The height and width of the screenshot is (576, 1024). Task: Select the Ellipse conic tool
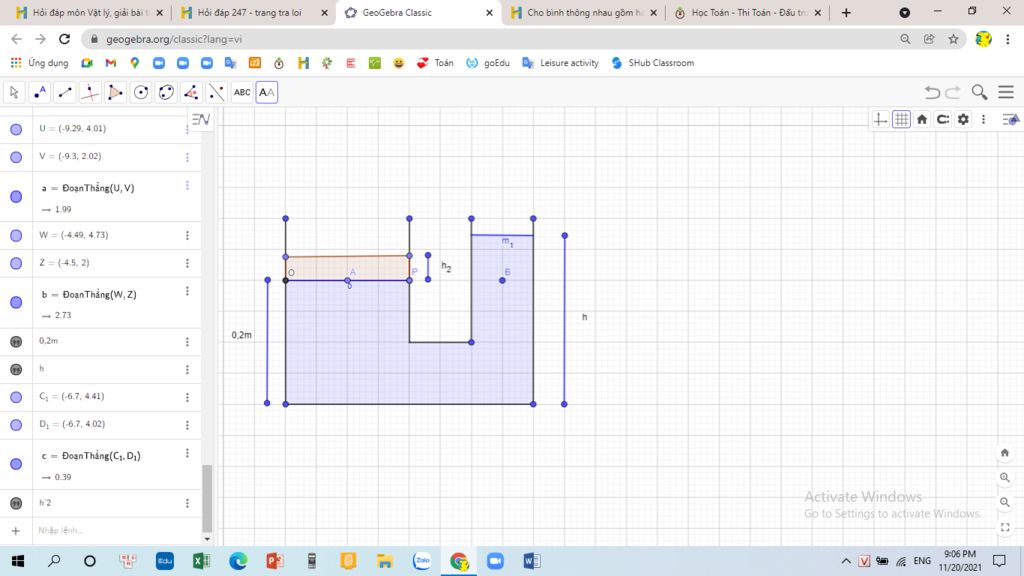(x=166, y=92)
